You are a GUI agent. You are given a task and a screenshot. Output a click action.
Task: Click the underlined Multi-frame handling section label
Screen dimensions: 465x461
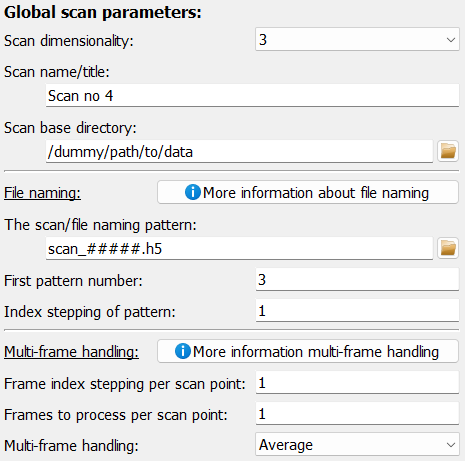[71, 352]
